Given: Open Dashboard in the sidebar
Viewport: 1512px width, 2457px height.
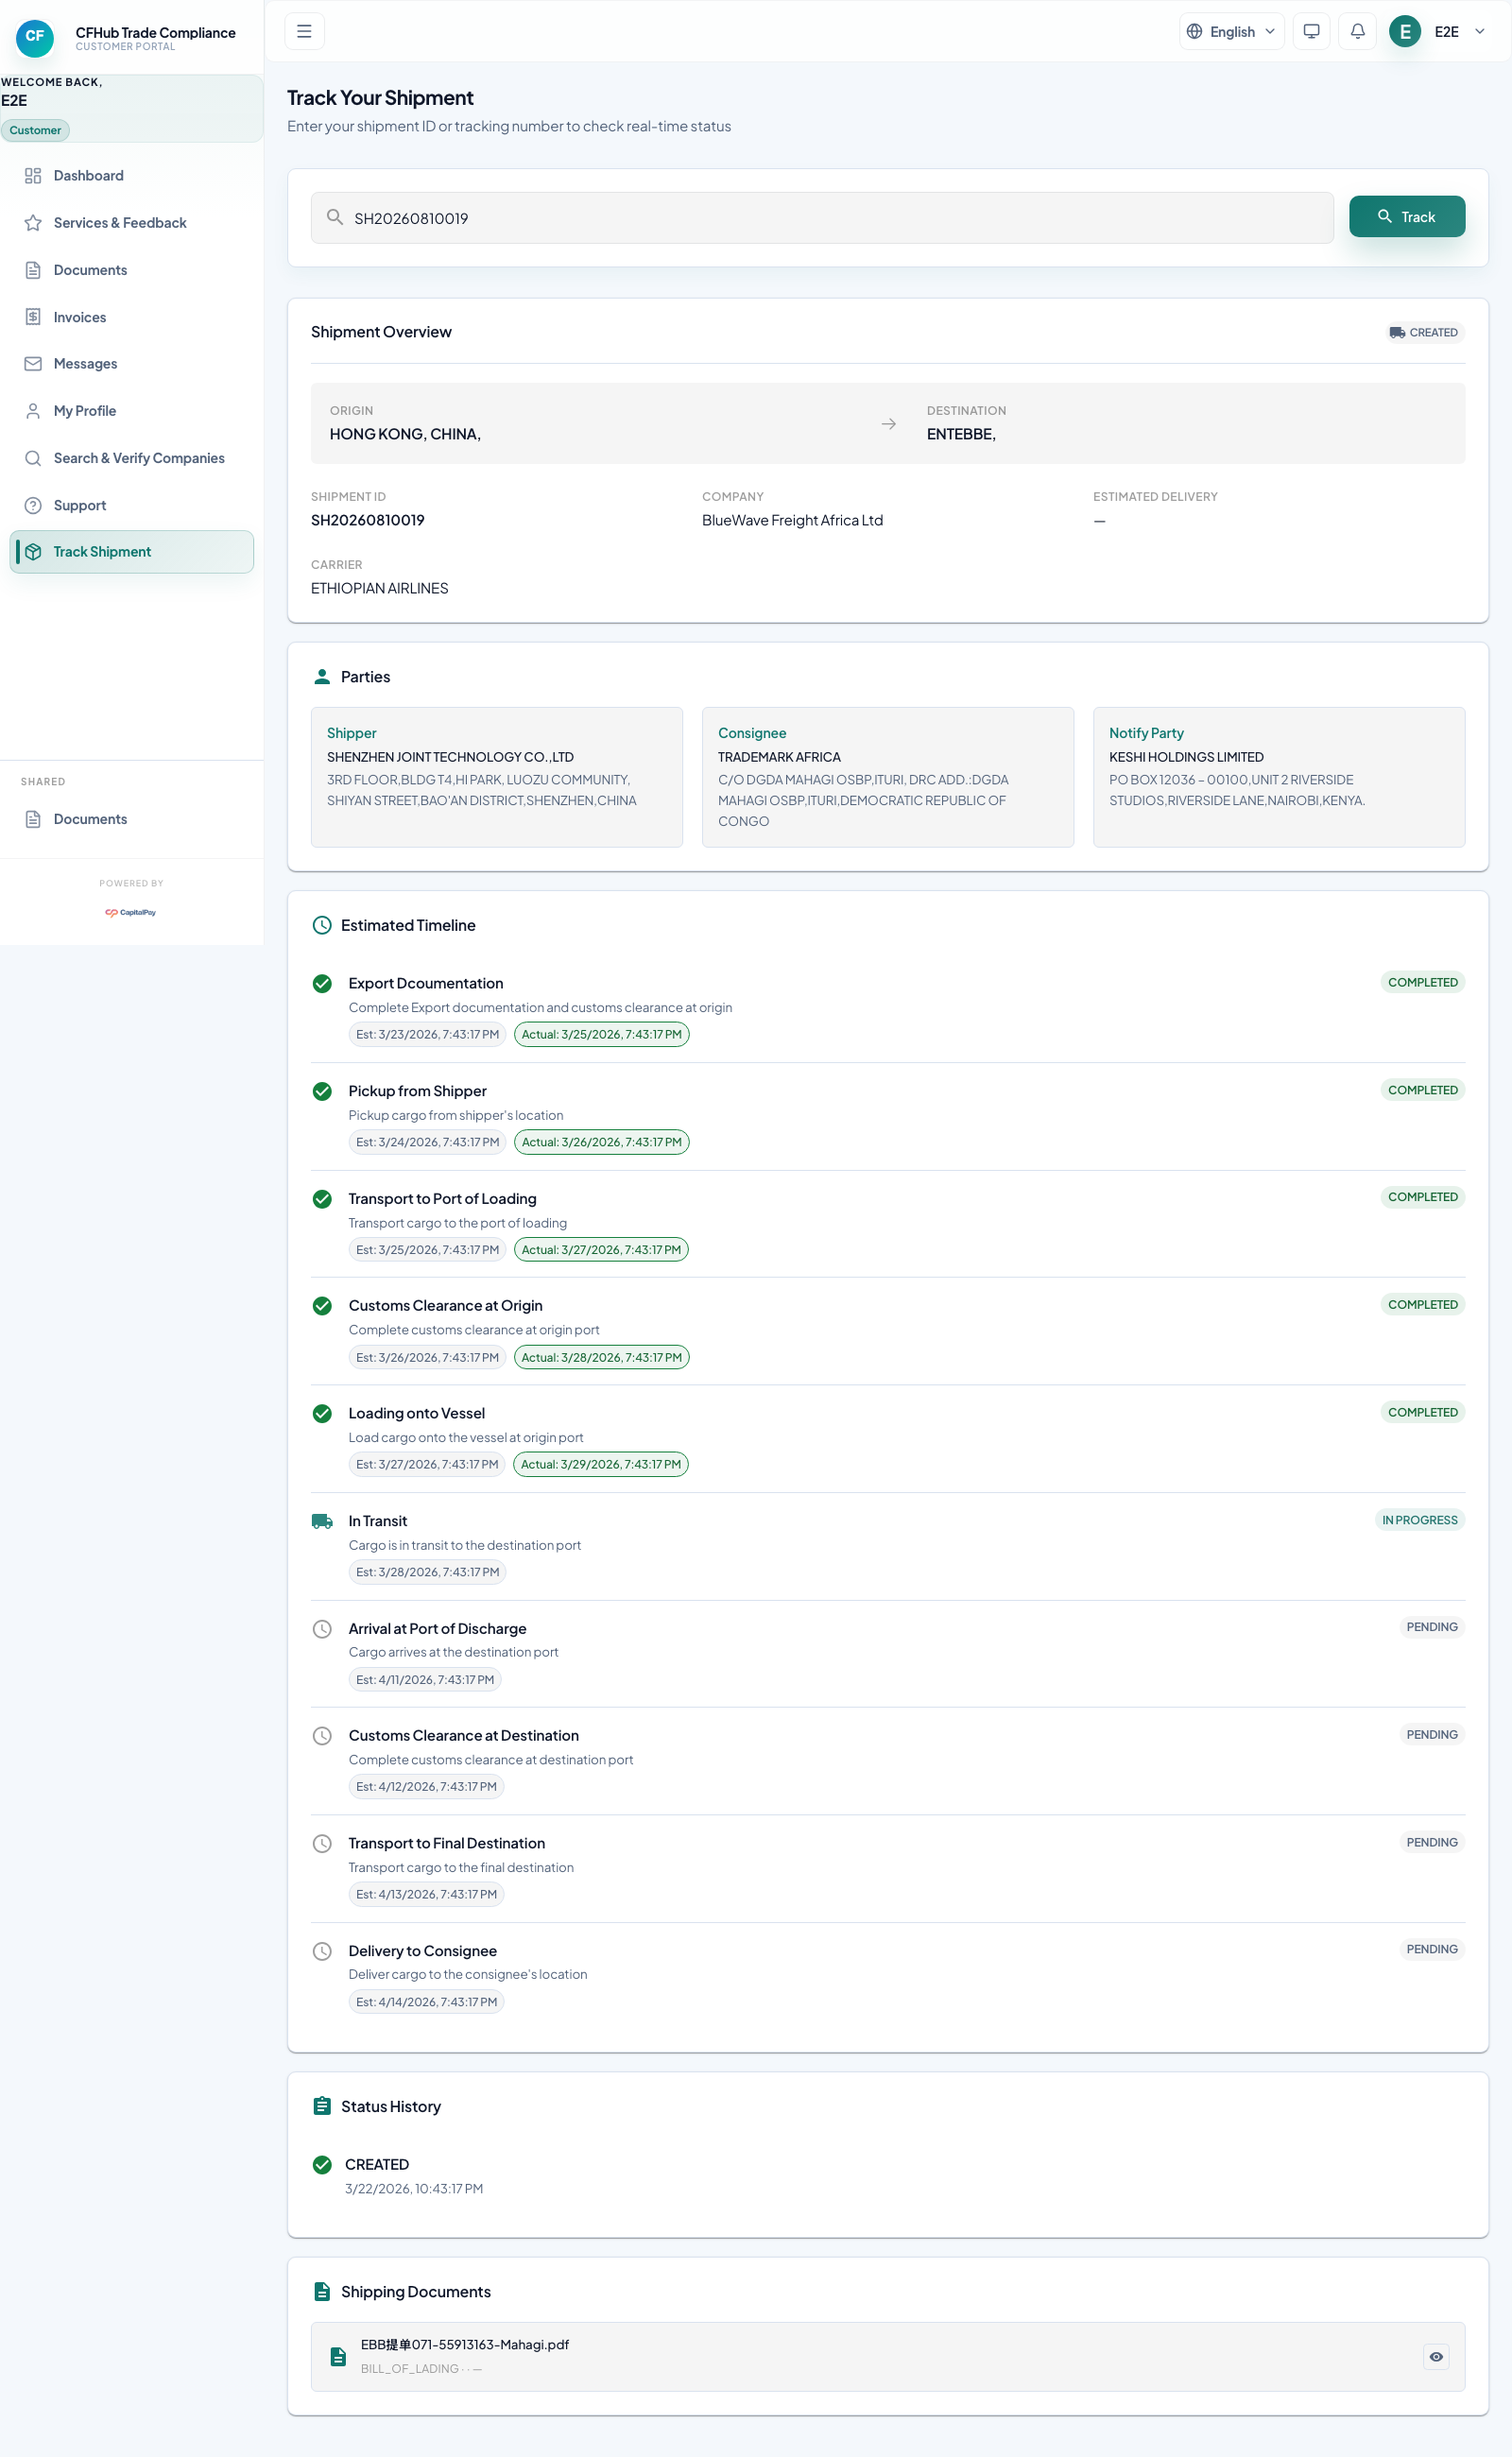Looking at the screenshot, I should pos(89,176).
